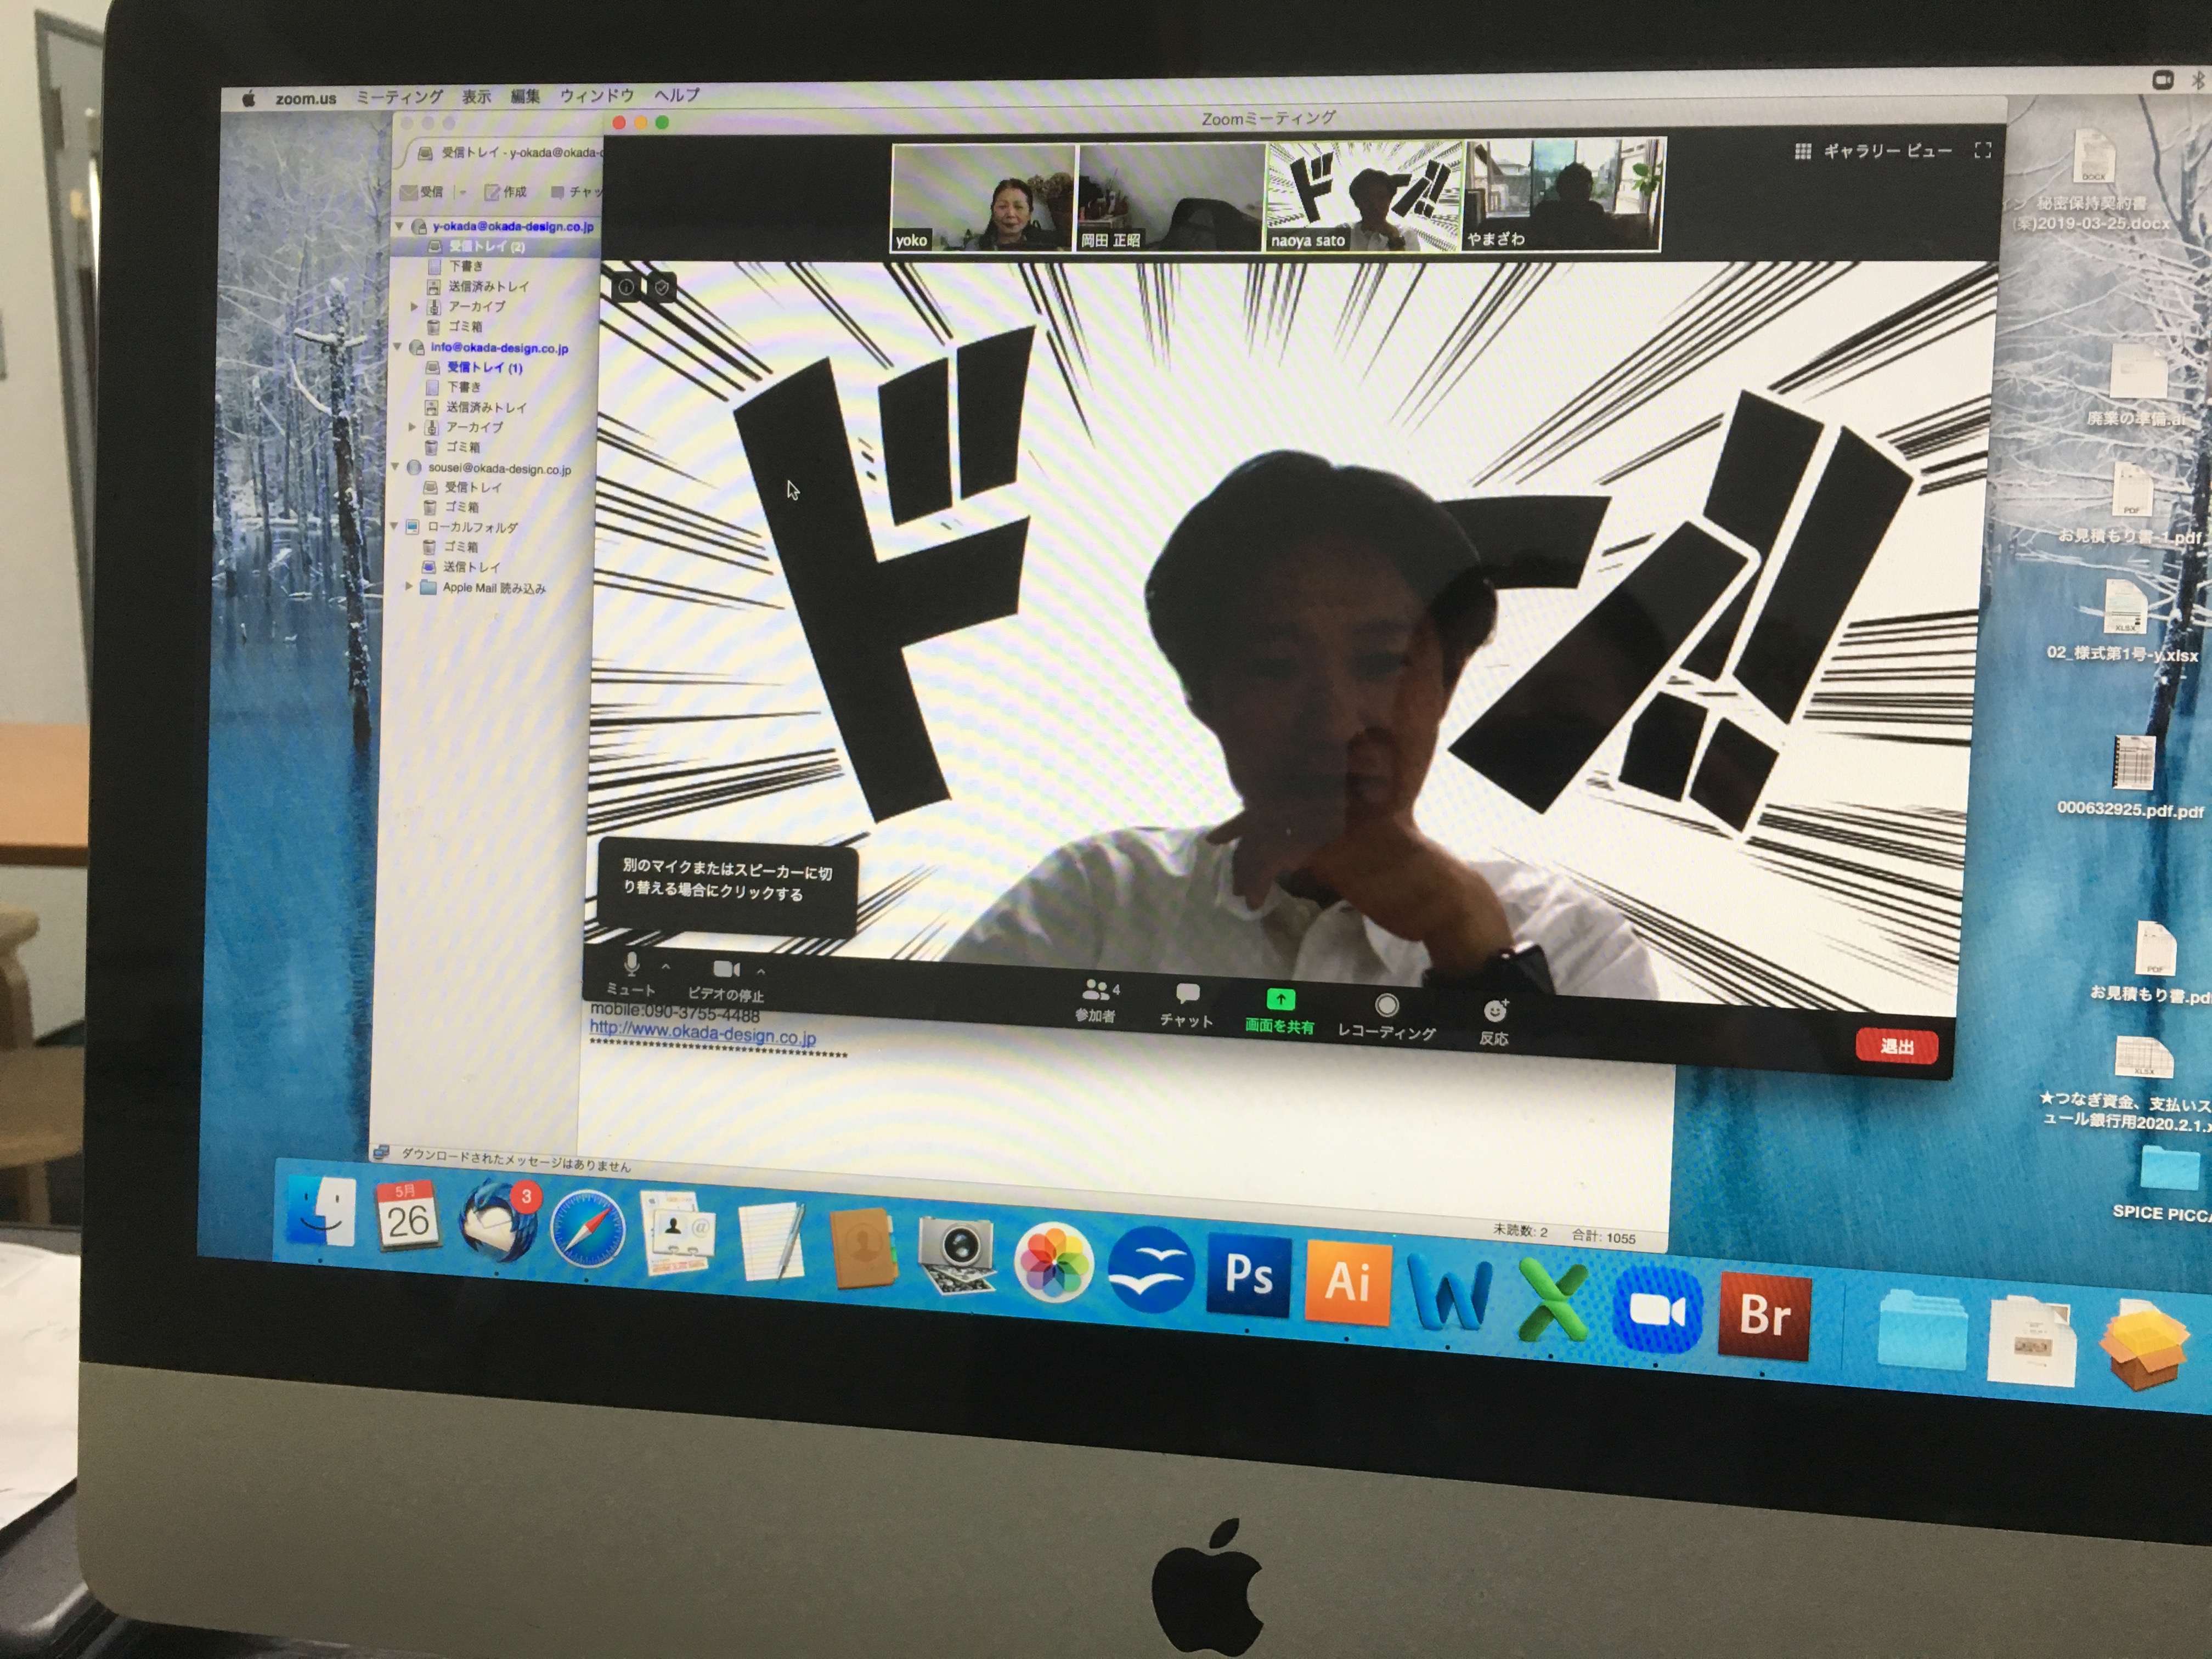Start recording with the recording icon
This screenshot has width=2212, height=1659.
coord(1386,1005)
